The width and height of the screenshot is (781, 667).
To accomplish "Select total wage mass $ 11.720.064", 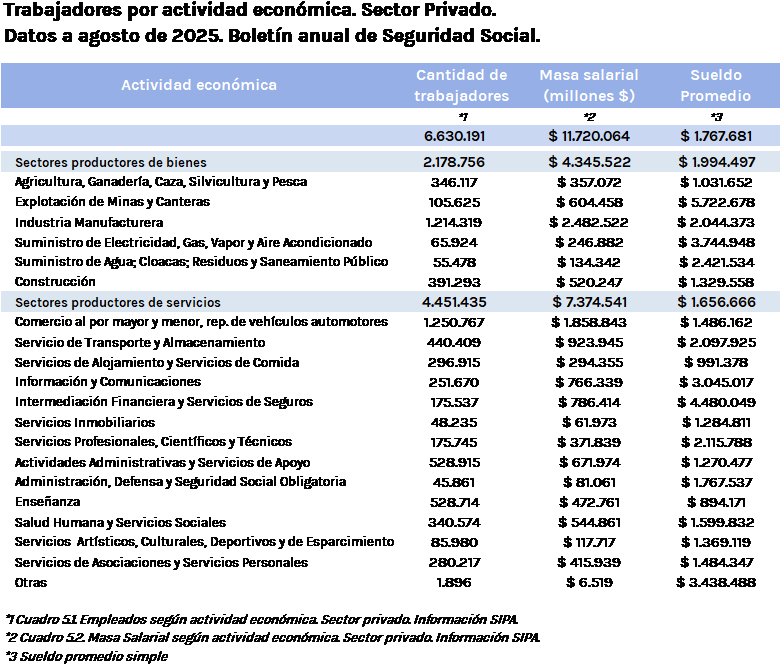I will pos(588,136).
